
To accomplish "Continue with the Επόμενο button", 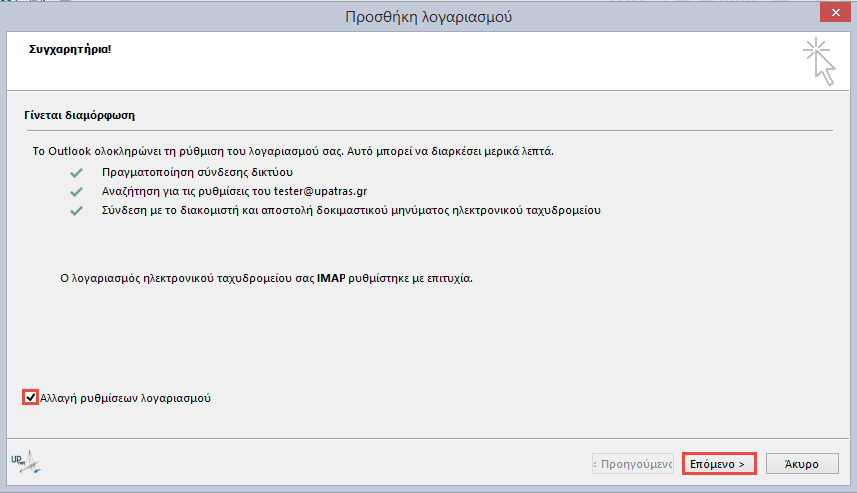I will (719, 463).
